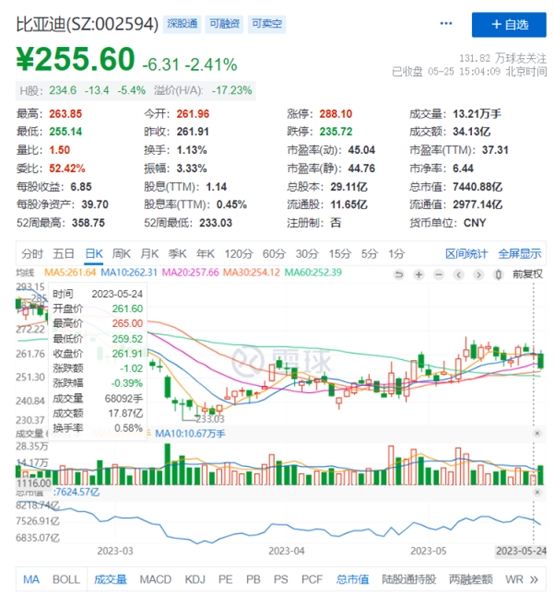
Task: Select the 日K daily candlestick tab
Action: (94, 253)
